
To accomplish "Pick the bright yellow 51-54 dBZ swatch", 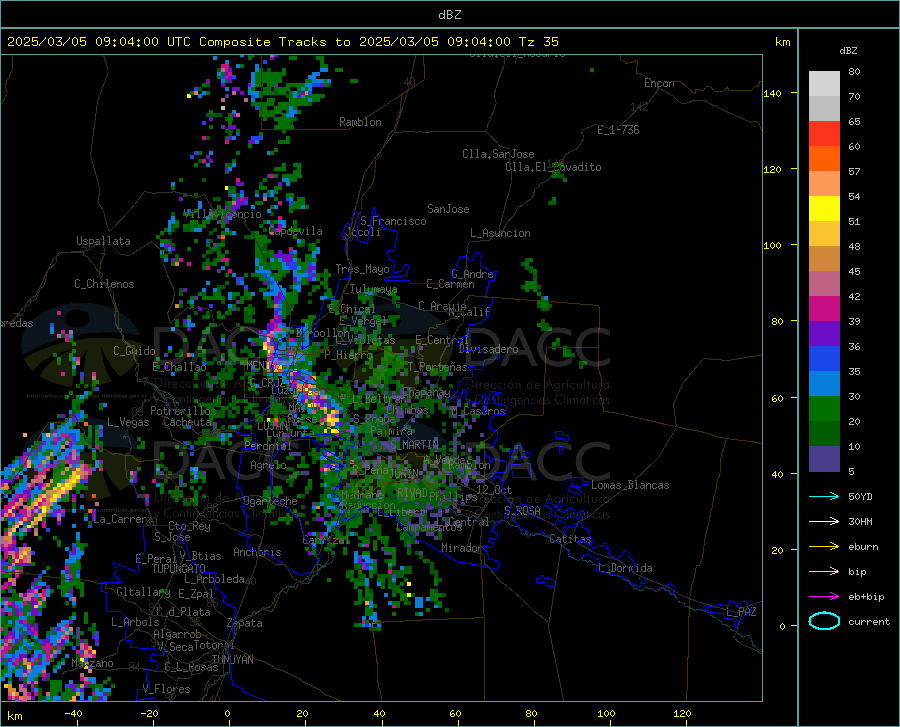I will (x=824, y=209).
